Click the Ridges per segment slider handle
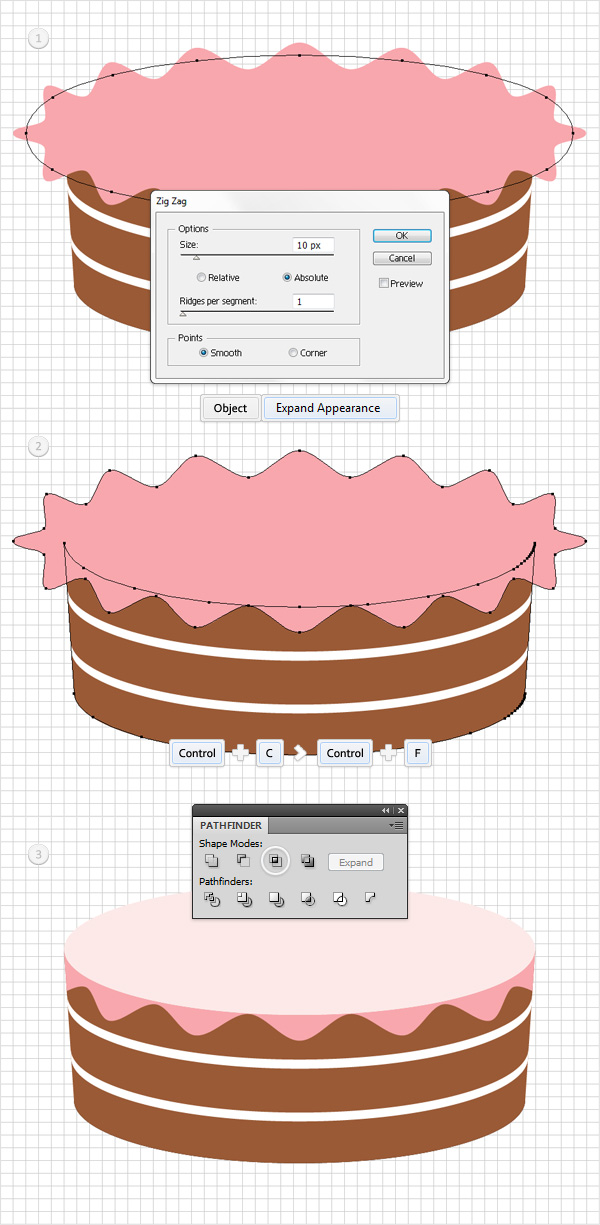Screen dimensions: 600x1225 point(182,314)
